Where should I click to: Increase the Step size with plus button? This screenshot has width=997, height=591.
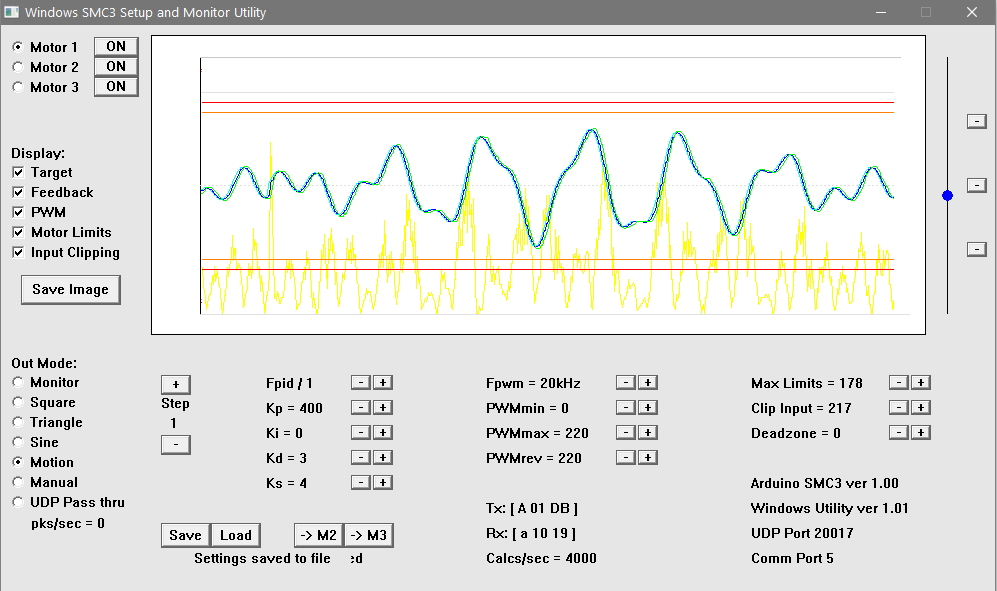tap(175, 385)
